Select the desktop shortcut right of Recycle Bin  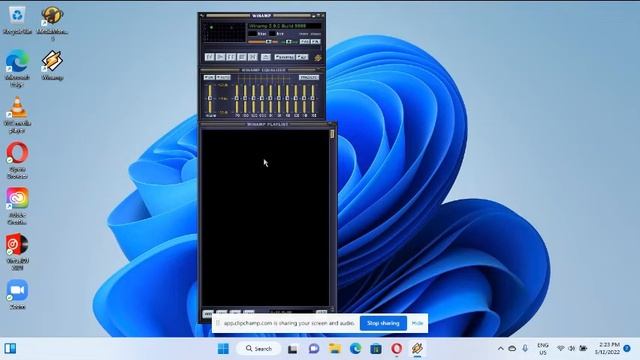[x=52, y=23]
